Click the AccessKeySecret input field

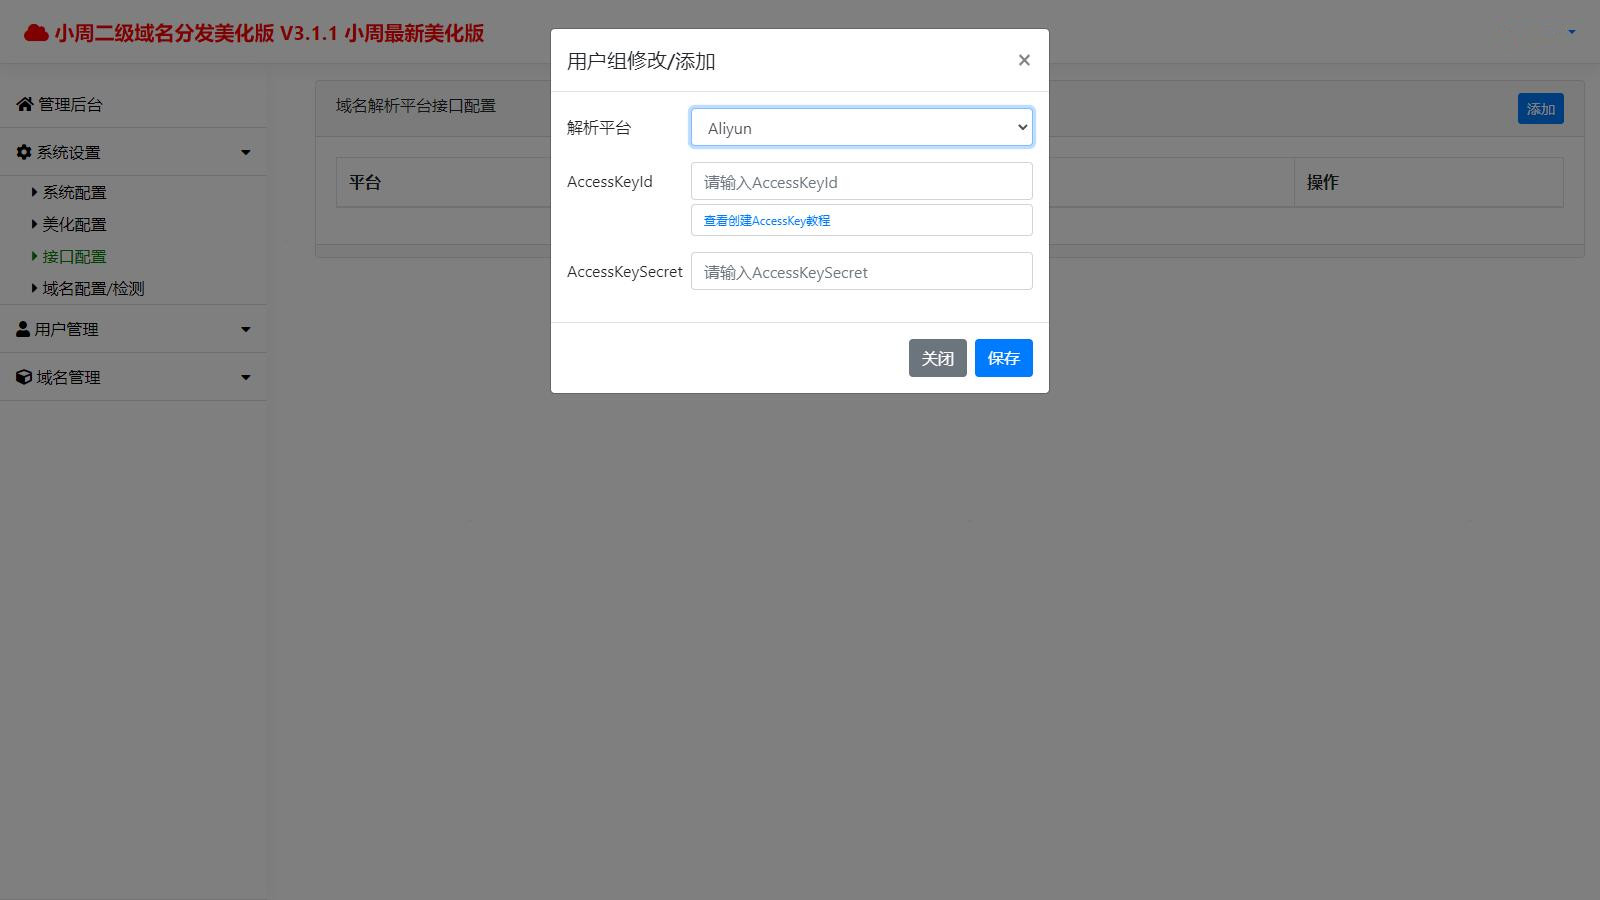862,271
